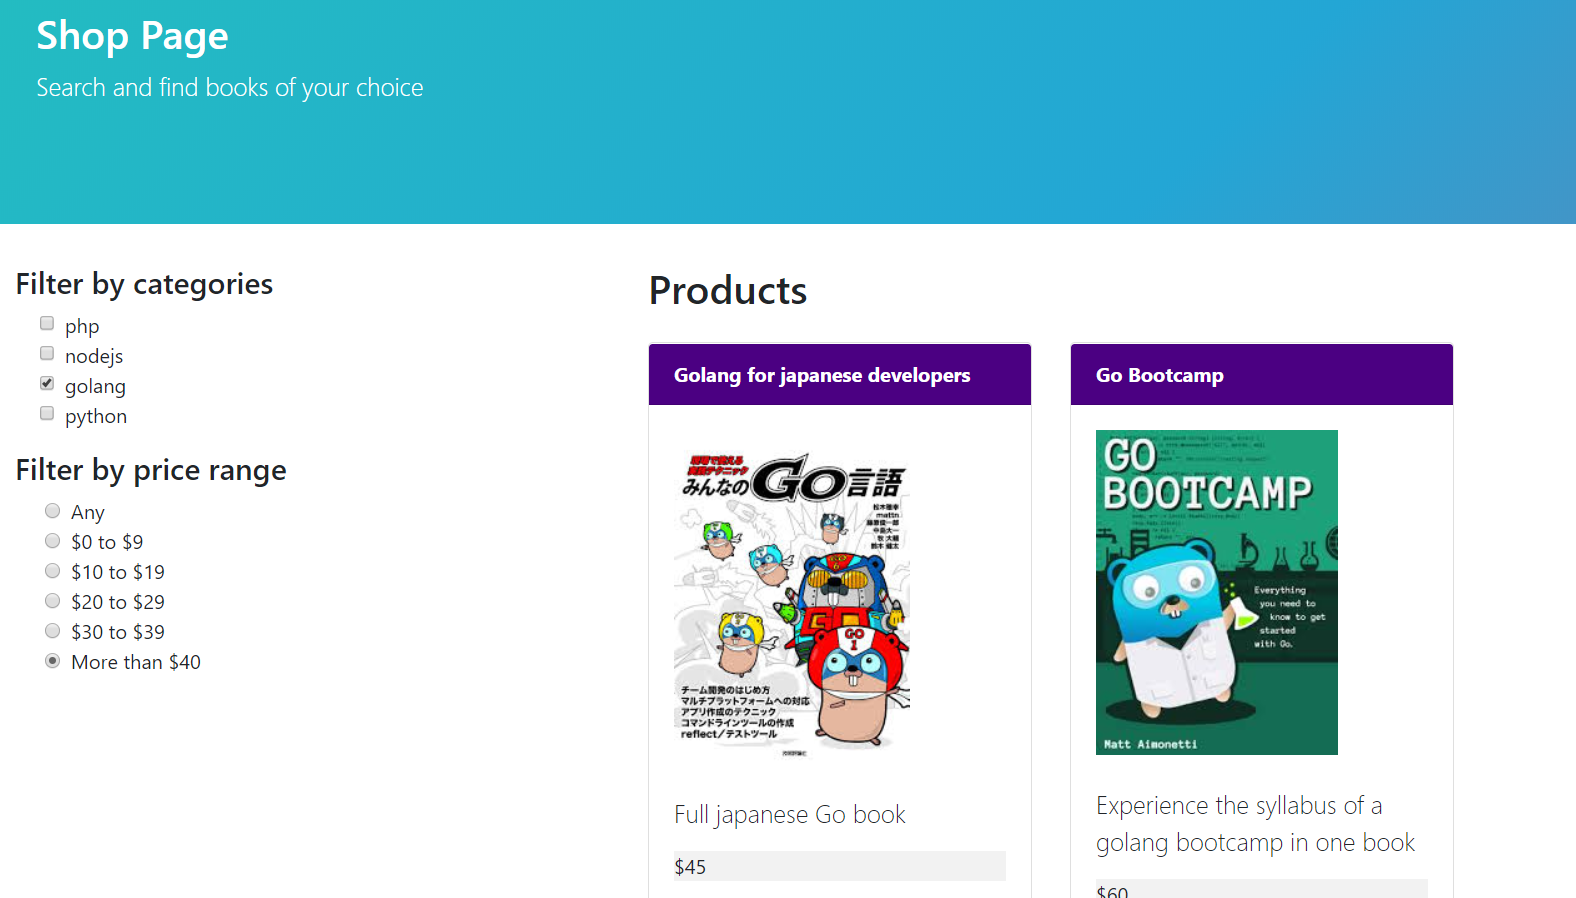
Task: Click the Shop Page heading
Action: pyautogui.click(x=132, y=36)
